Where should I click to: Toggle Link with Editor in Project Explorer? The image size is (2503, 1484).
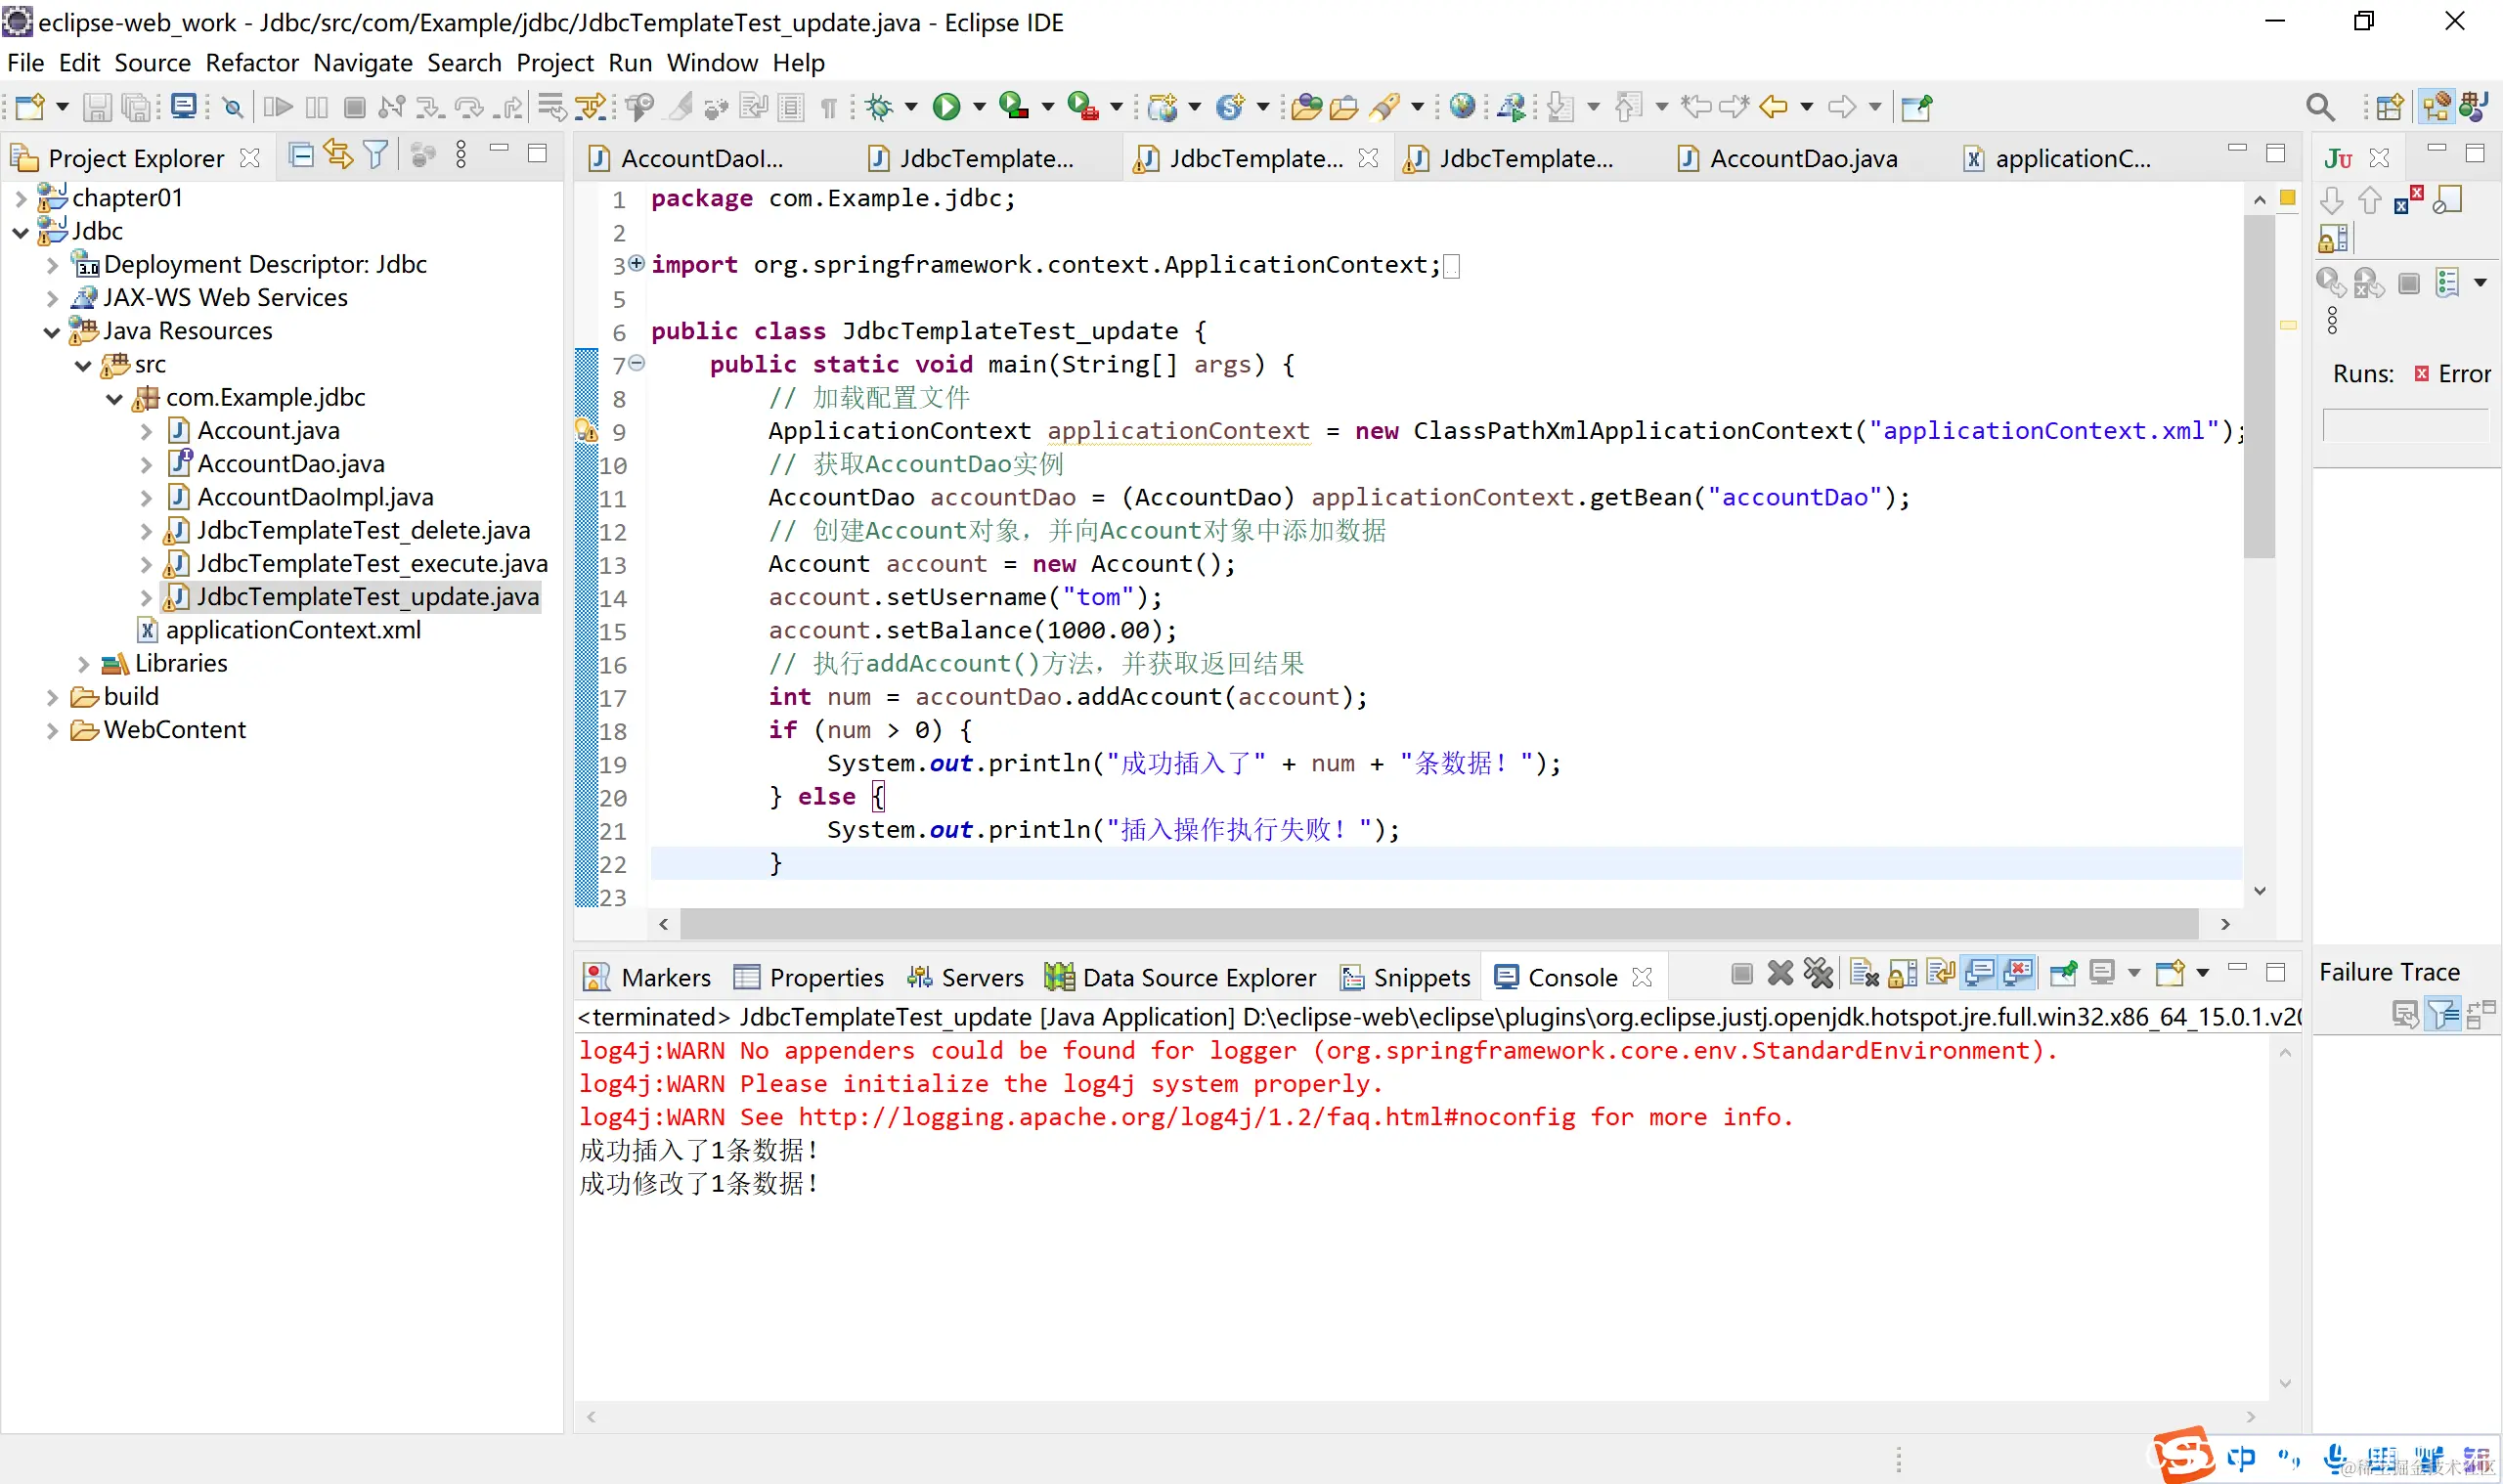point(338,155)
